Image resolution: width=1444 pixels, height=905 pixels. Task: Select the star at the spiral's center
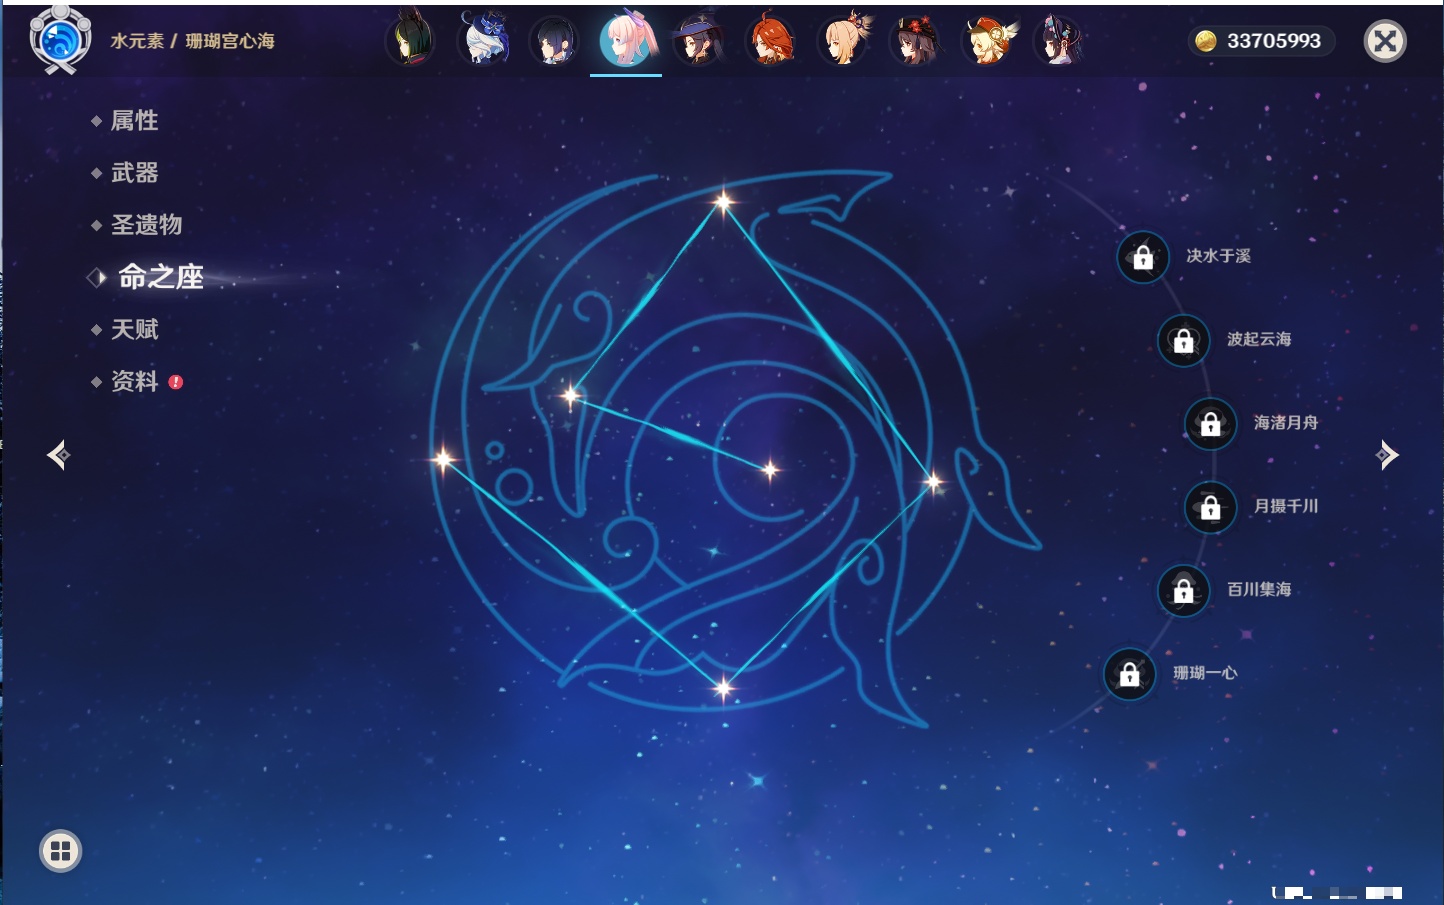tap(770, 469)
